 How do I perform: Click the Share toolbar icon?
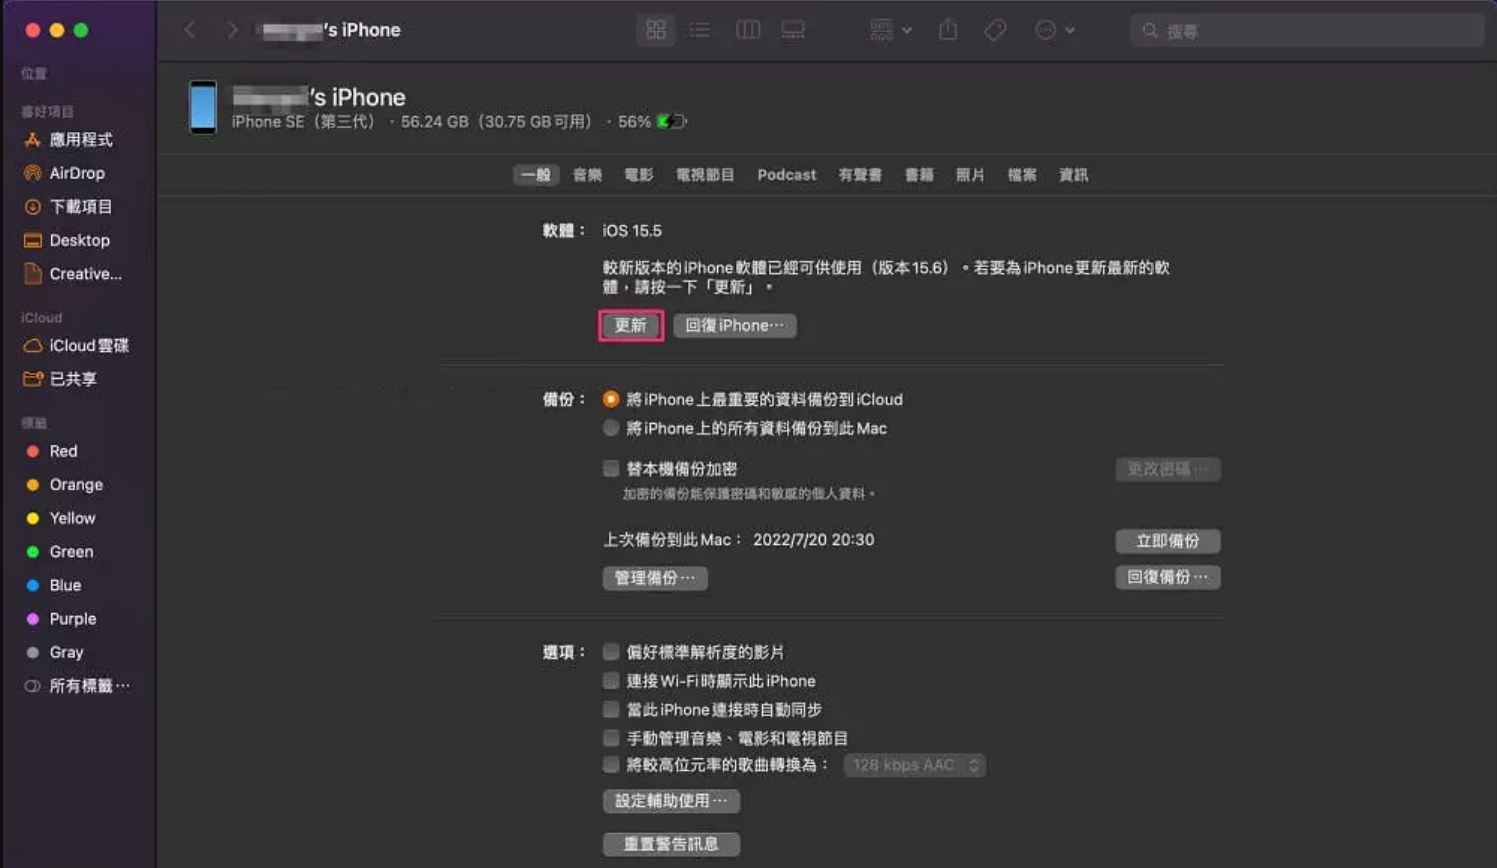(948, 30)
